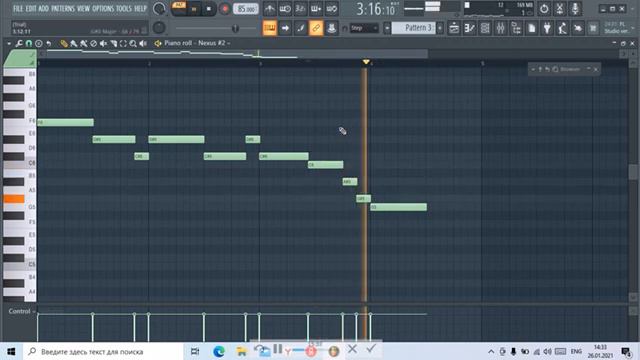
Task: Select the Select tool
Action: (x=123, y=43)
